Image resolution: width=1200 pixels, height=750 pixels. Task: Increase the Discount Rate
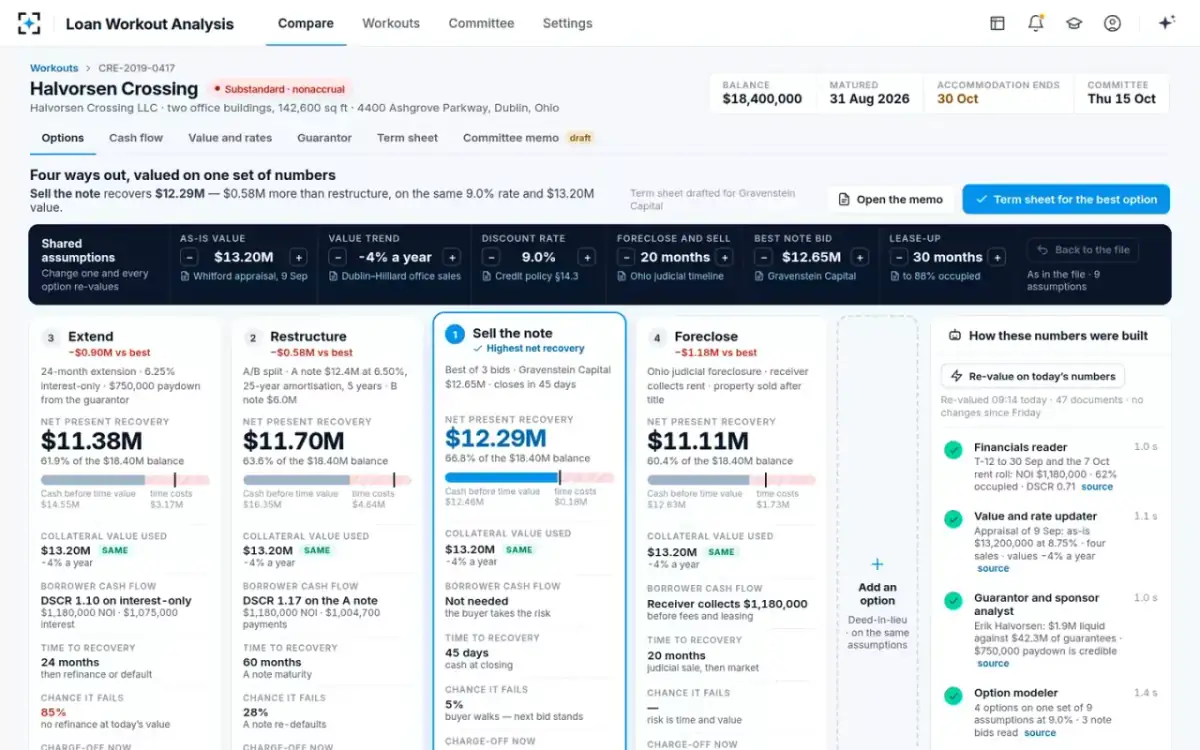[x=587, y=257]
